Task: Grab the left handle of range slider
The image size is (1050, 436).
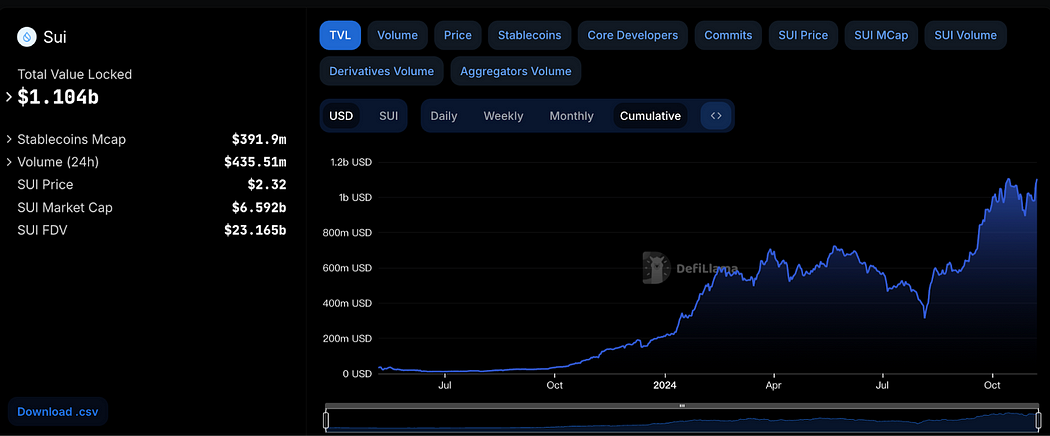Action: point(326,420)
